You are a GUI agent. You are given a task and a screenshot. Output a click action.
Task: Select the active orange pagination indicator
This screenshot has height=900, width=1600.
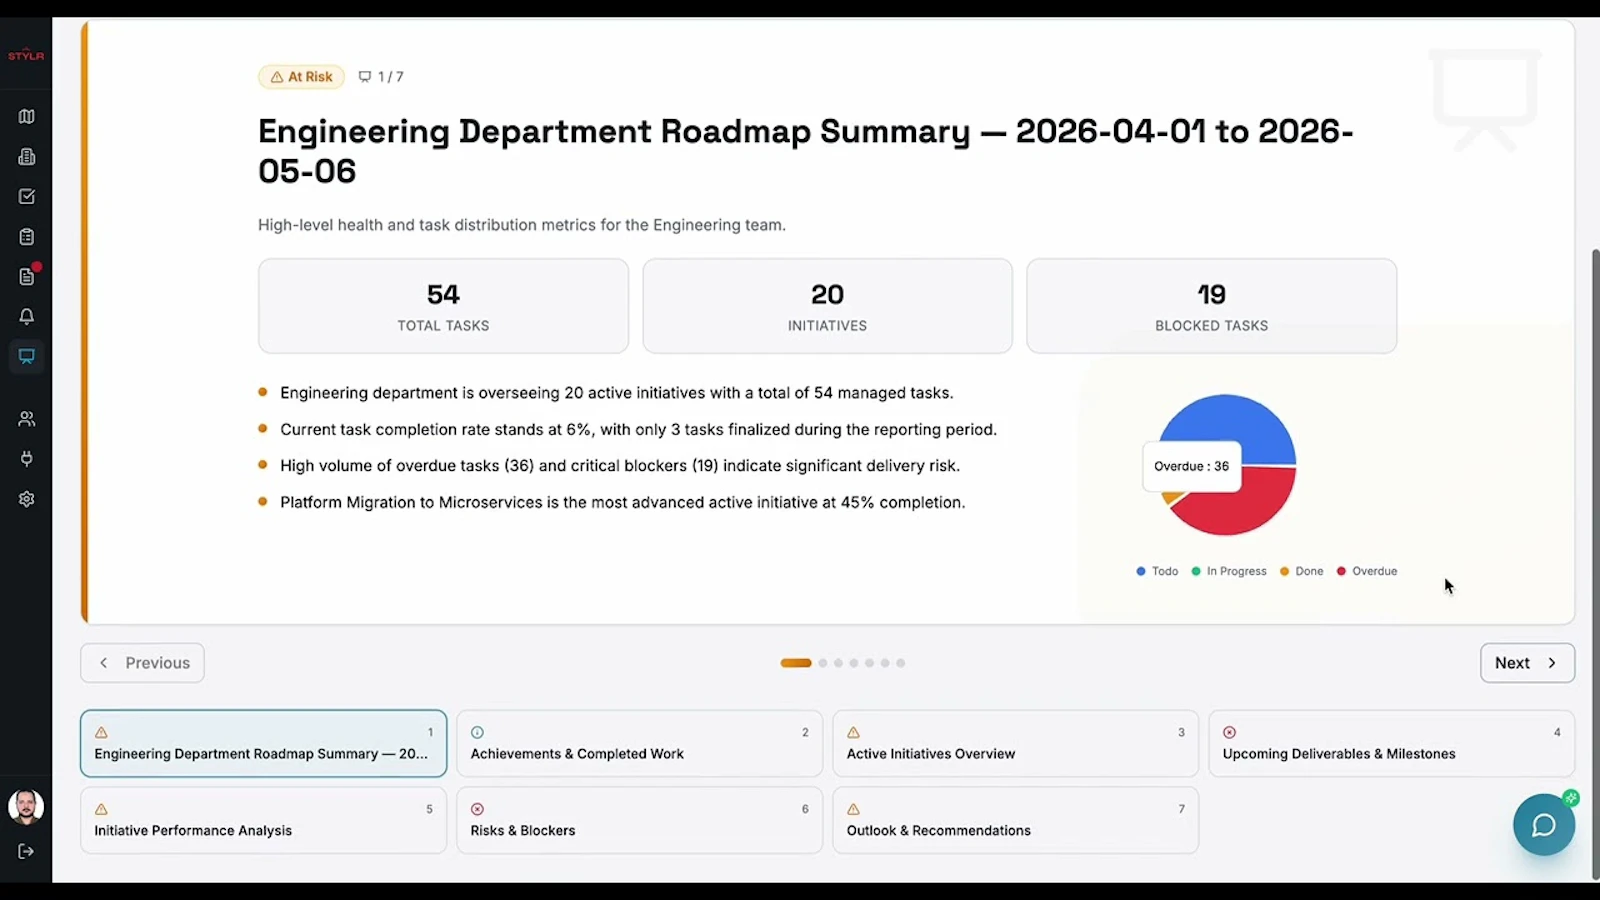coord(796,663)
